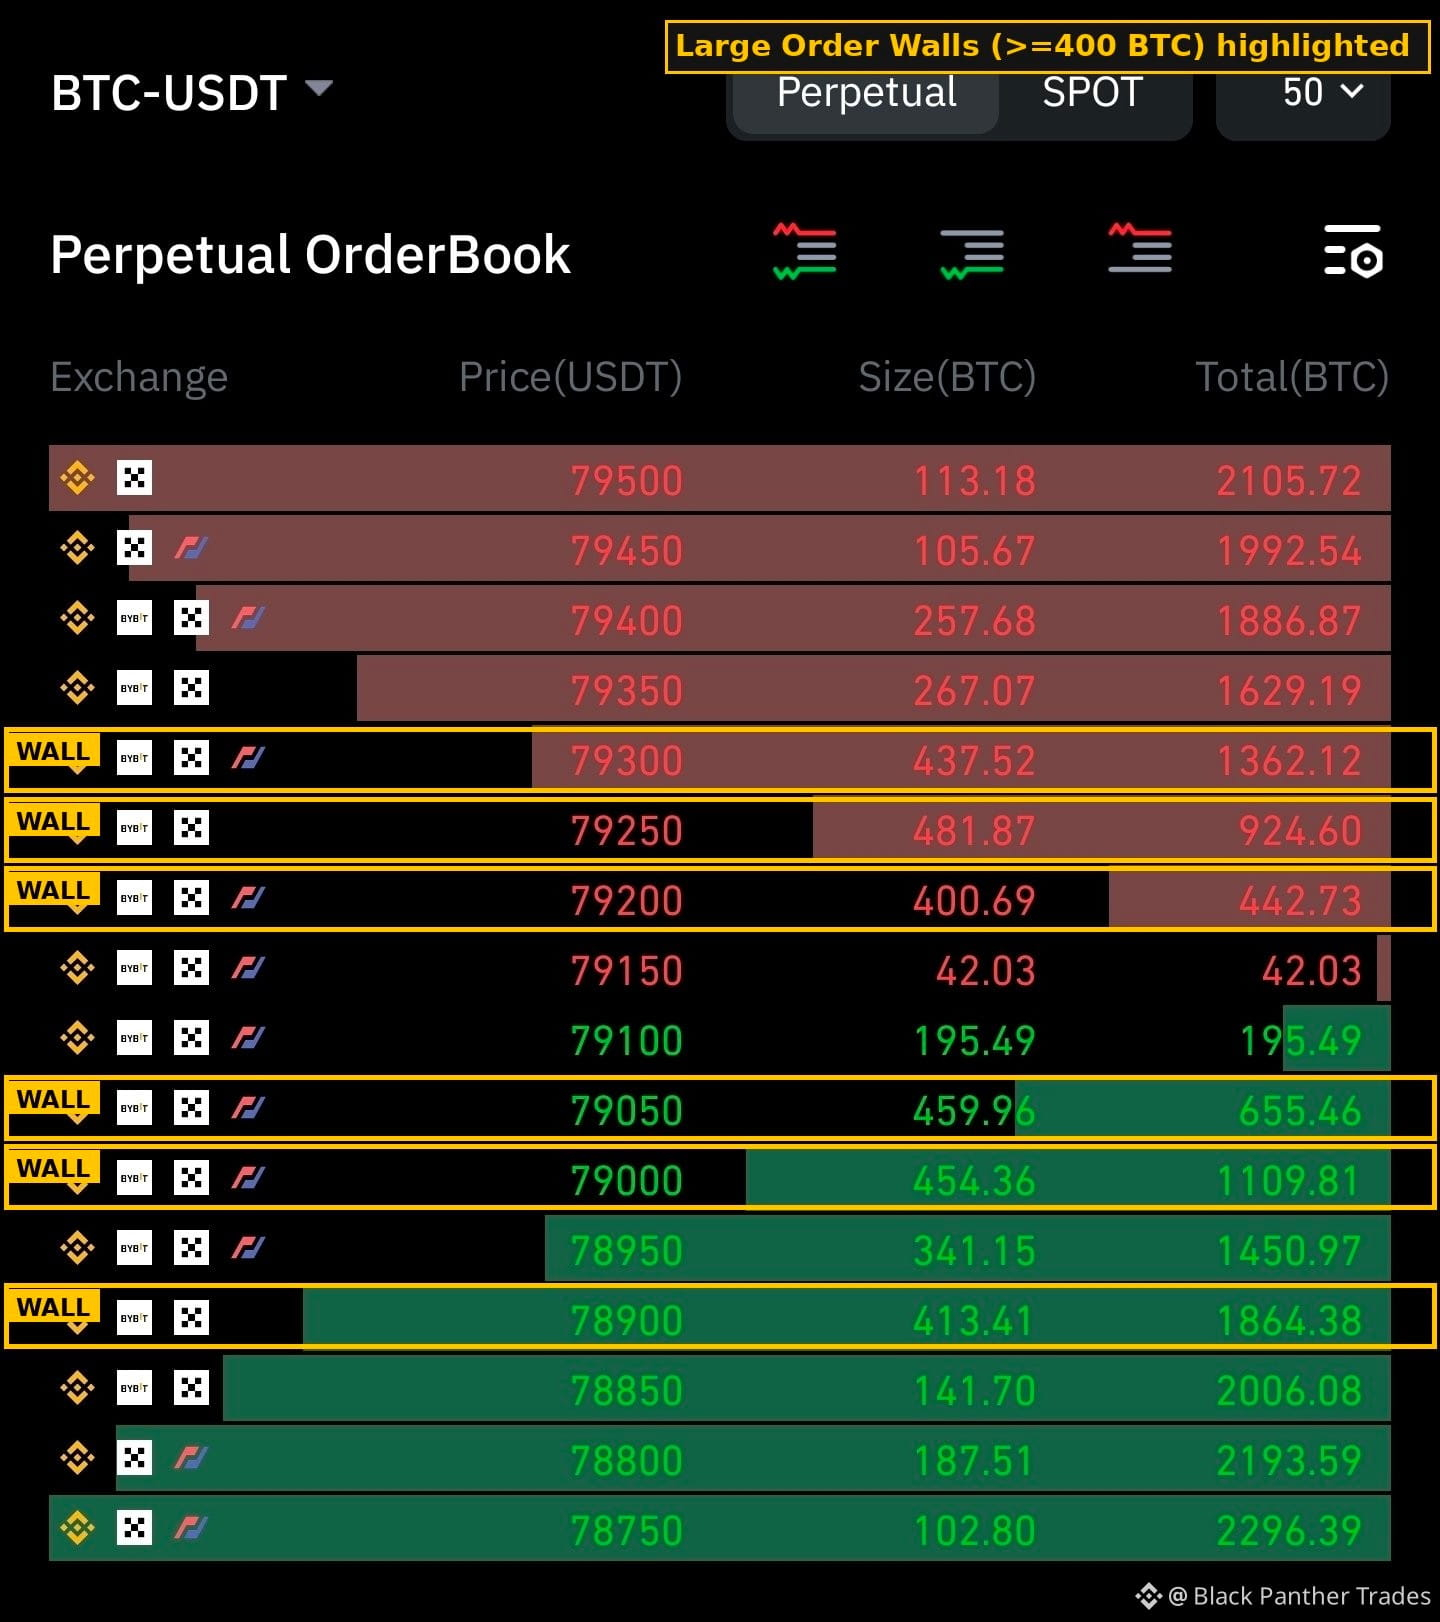The image size is (1440, 1622).
Task: Show bids-only orderbook view icon
Action: (x=972, y=253)
